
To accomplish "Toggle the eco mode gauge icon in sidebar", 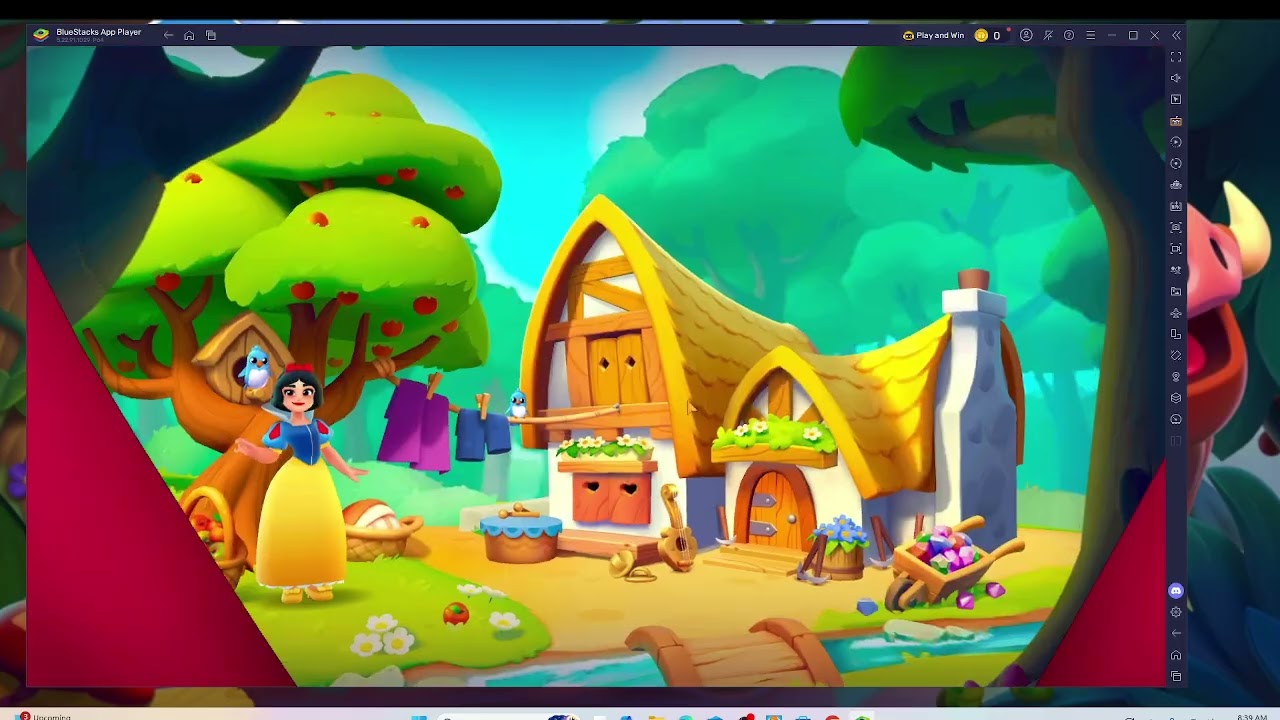I will [x=1176, y=419].
